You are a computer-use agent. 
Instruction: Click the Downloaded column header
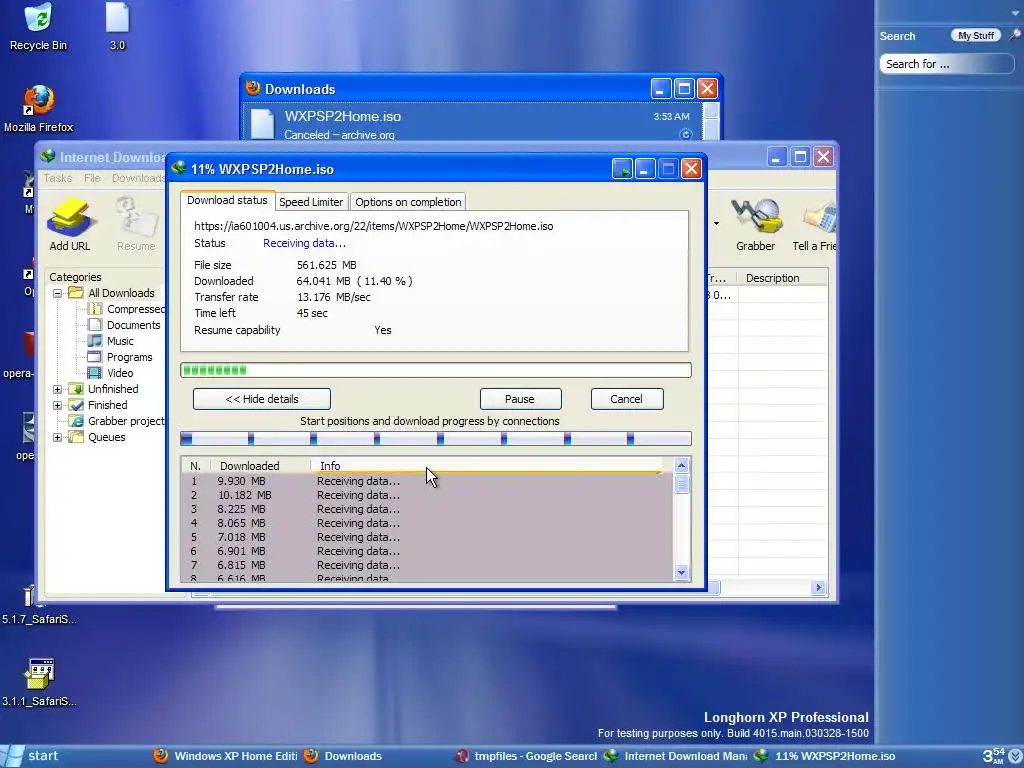click(261, 466)
